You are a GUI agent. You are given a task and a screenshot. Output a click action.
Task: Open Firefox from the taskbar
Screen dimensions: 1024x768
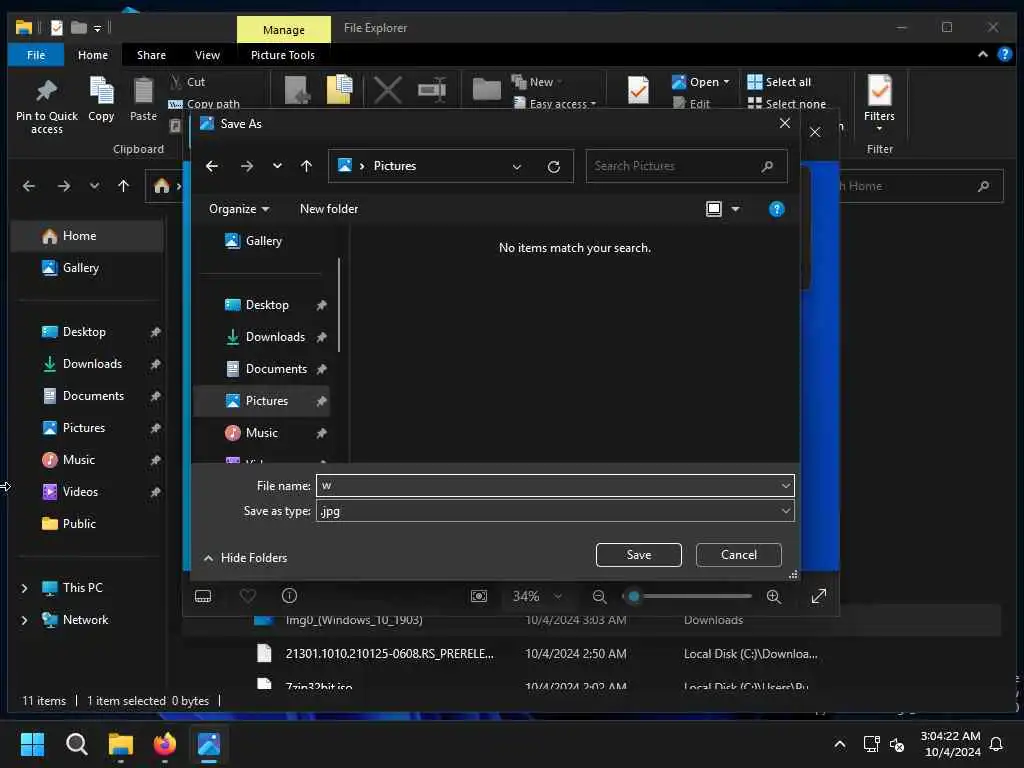pos(165,744)
